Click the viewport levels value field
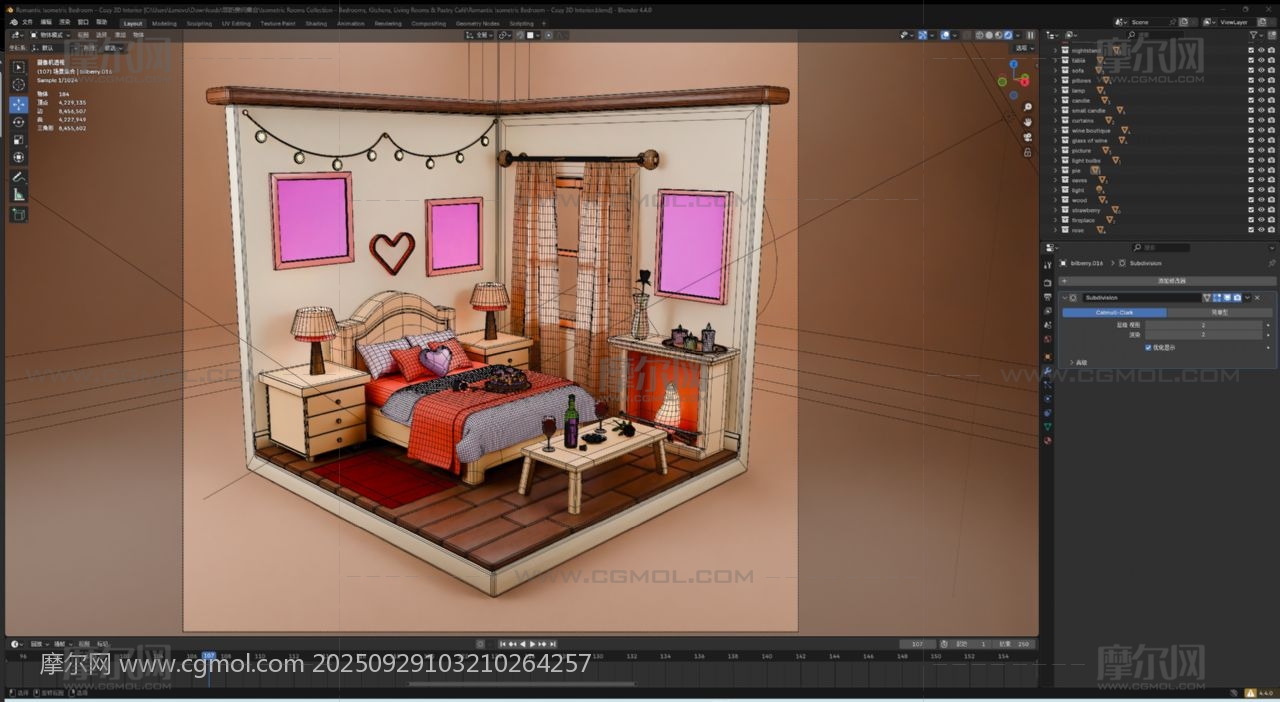Image resolution: width=1280 pixels, height=702 pixels. pyautogui.click(x=1203, y=325)
